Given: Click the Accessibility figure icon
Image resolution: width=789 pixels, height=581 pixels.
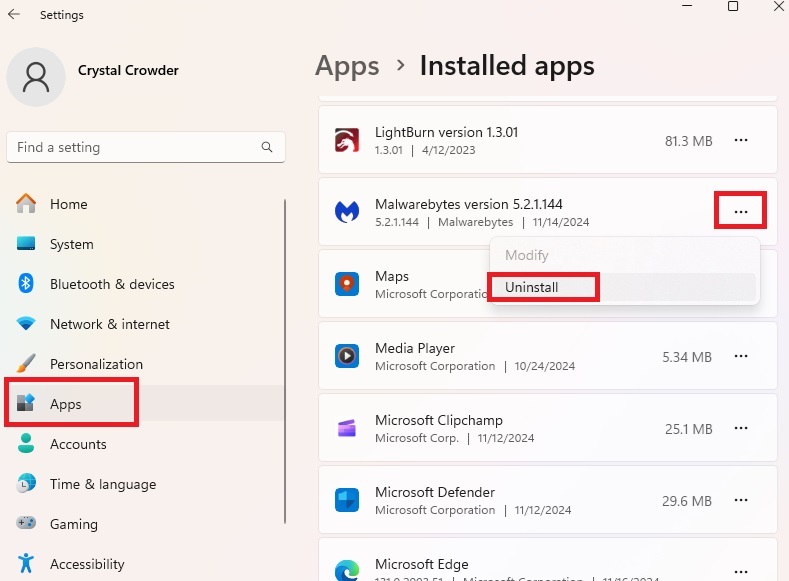Looking at the screenshot, I should tap(26, 563).
